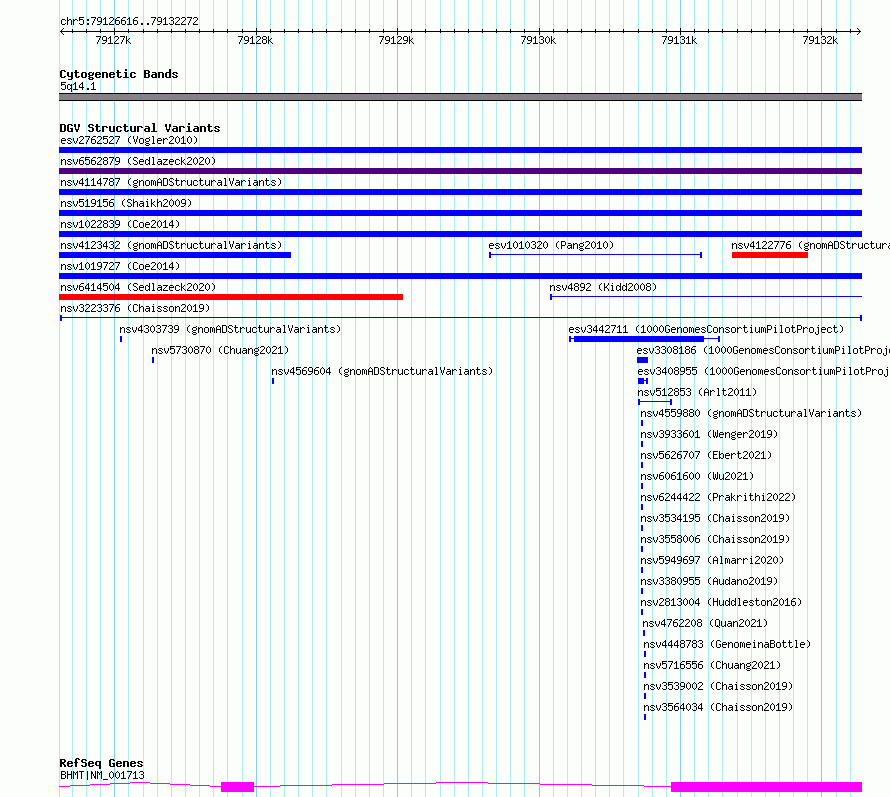Click nsv4762208 (Quan2021) label
Screen dimensions: 890x797
pyautogui.click(x=705, y=623)
